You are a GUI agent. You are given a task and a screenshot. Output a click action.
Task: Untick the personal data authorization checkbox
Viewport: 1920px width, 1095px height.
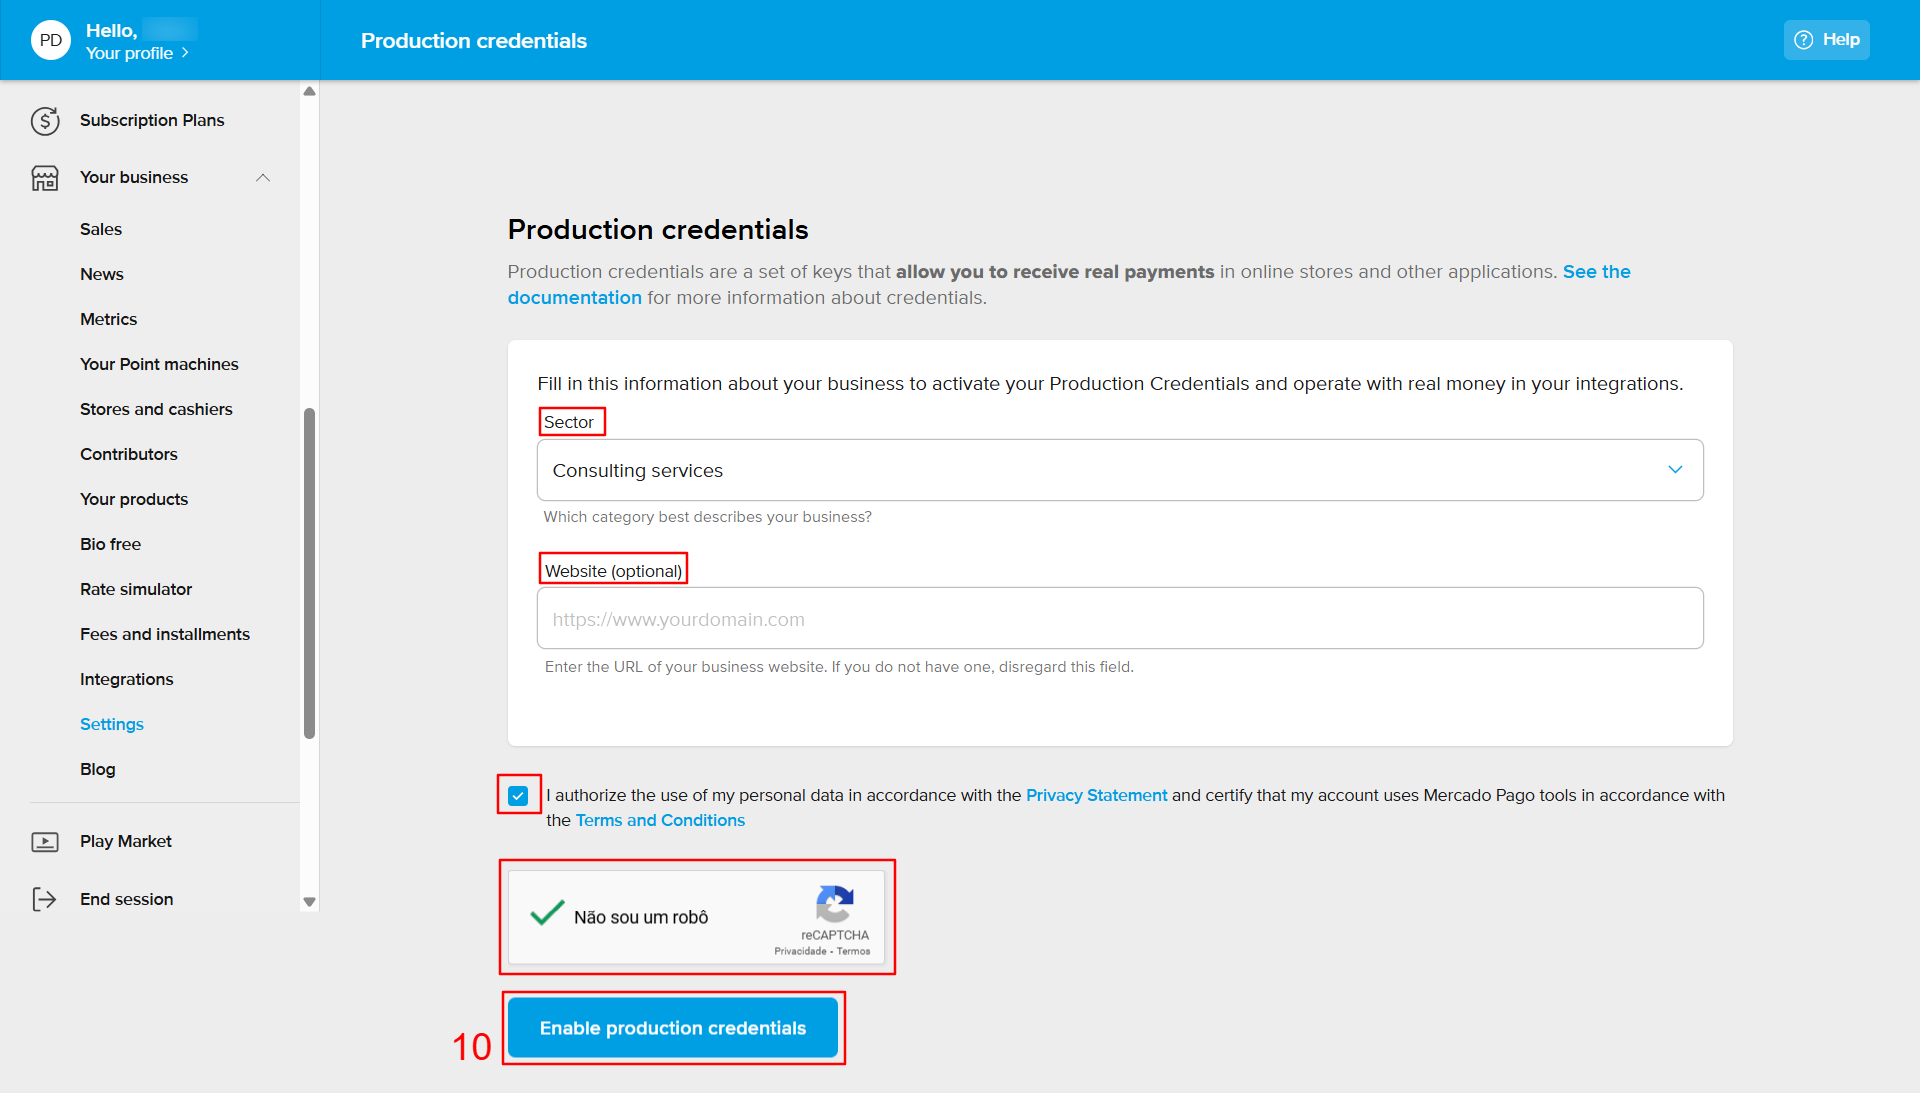point(518,796)
